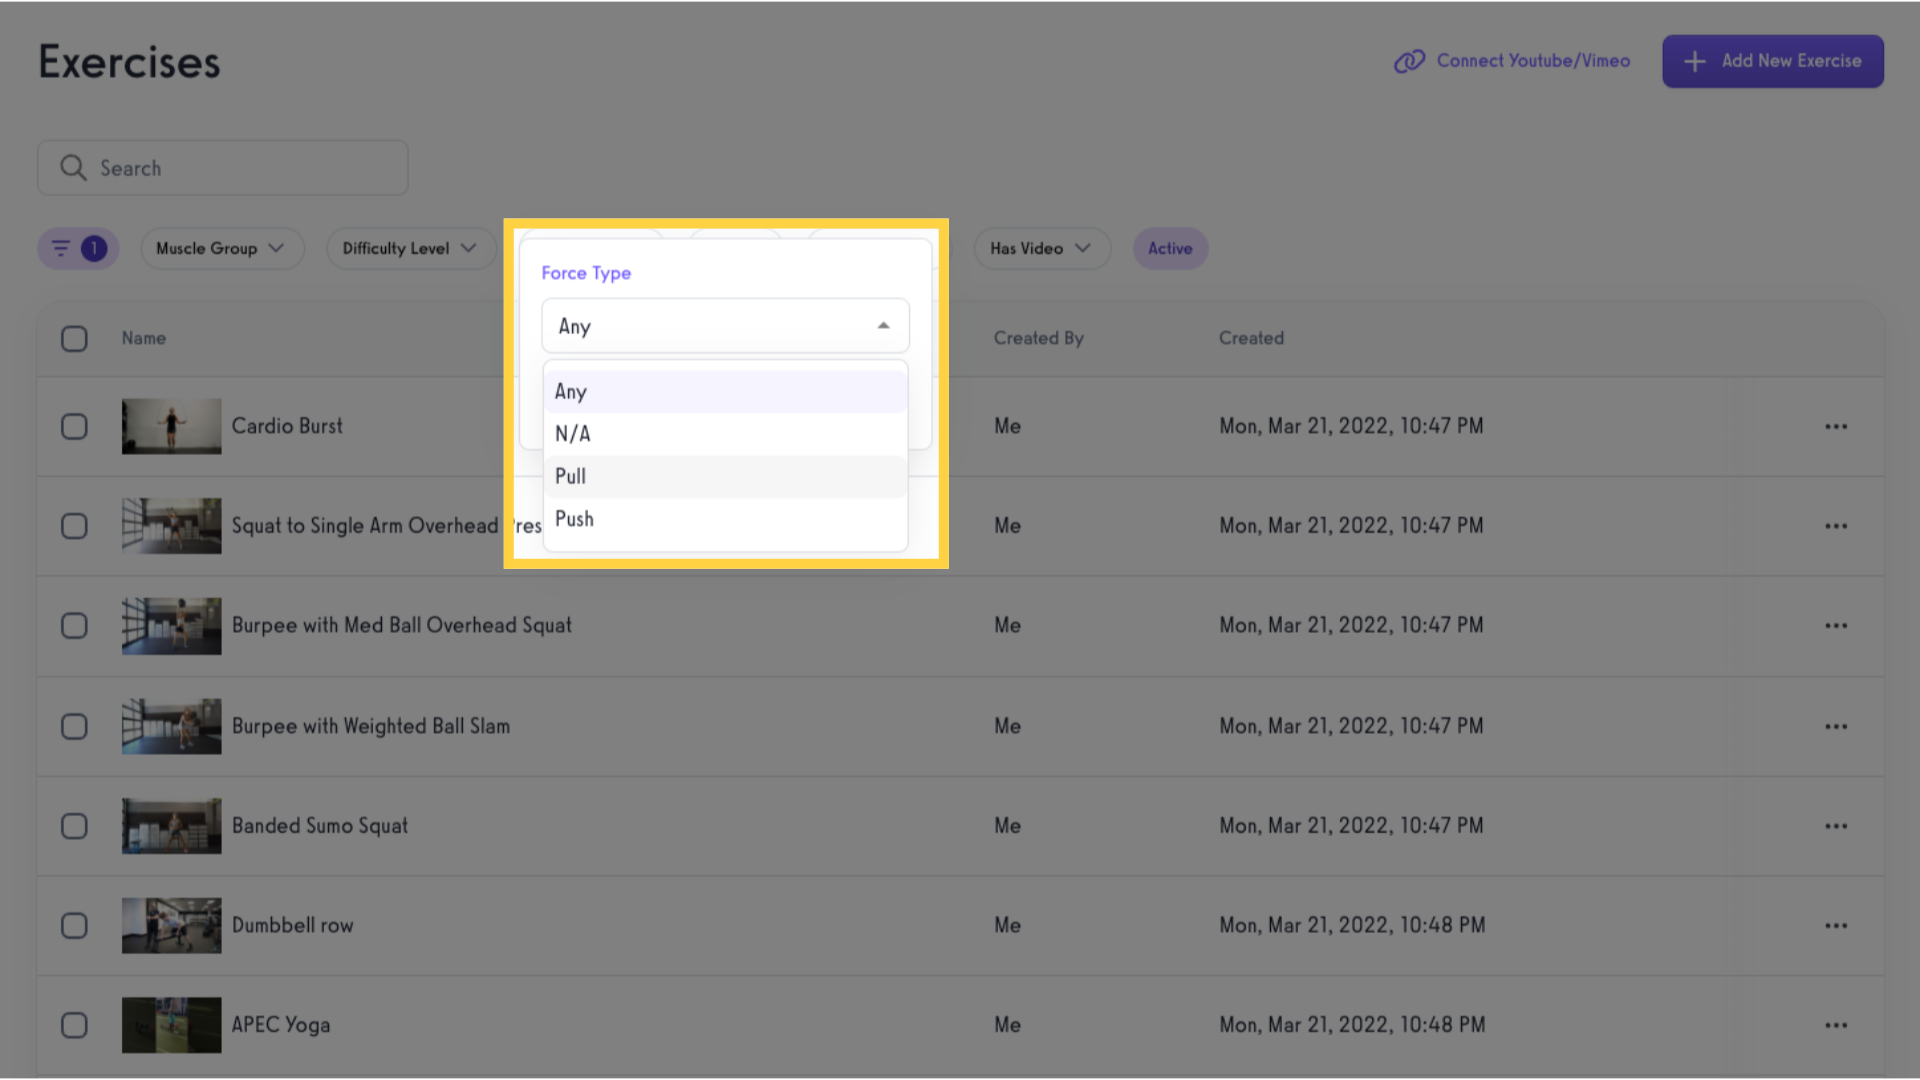This screenshot has height=1080, width=1920.
Task: Choose Push in Force Type list
Action: tap(725, 519)
